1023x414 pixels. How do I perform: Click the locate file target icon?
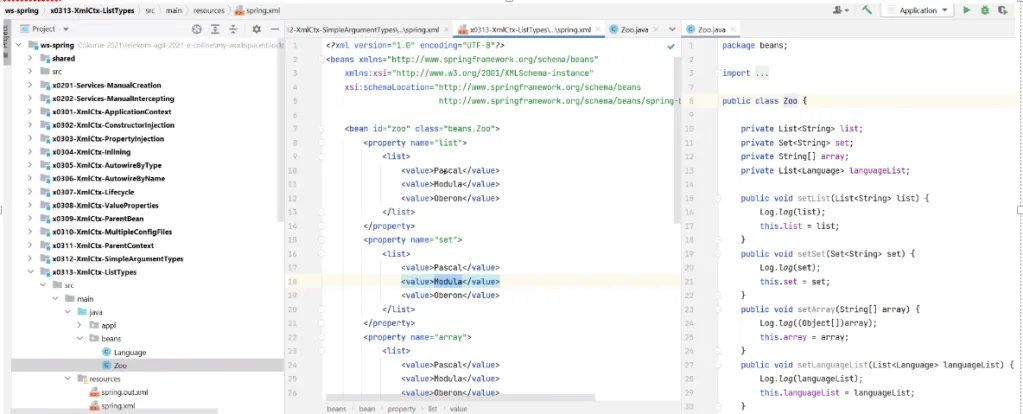coord(197,29)
